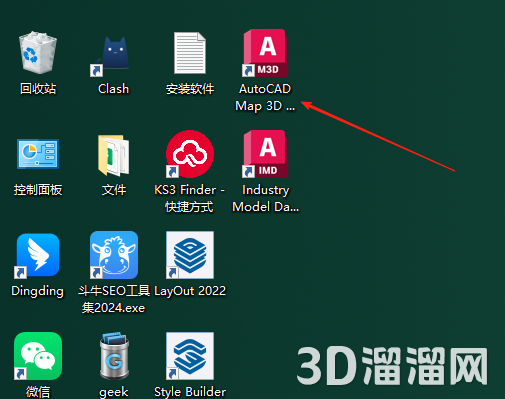This screenshot has width=505, height=399.
Task: Launch the Industry Model Data IMD shortcut
Action: [x=265, y=154]
